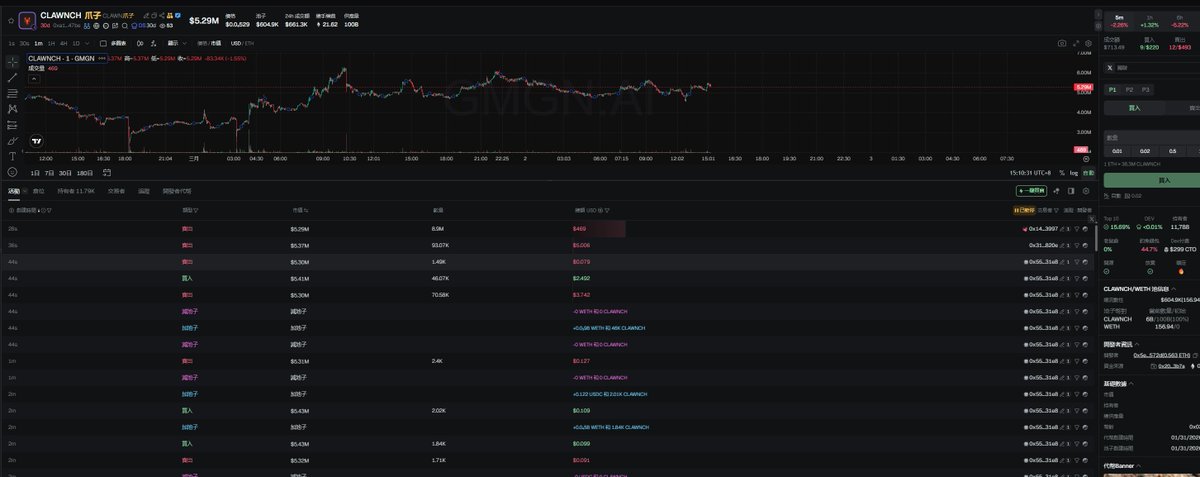Viewport: 1200px width, 477px height.
Task: Select the pattern drawing tool
Action: pyautogui.click(x=11, y=109)
